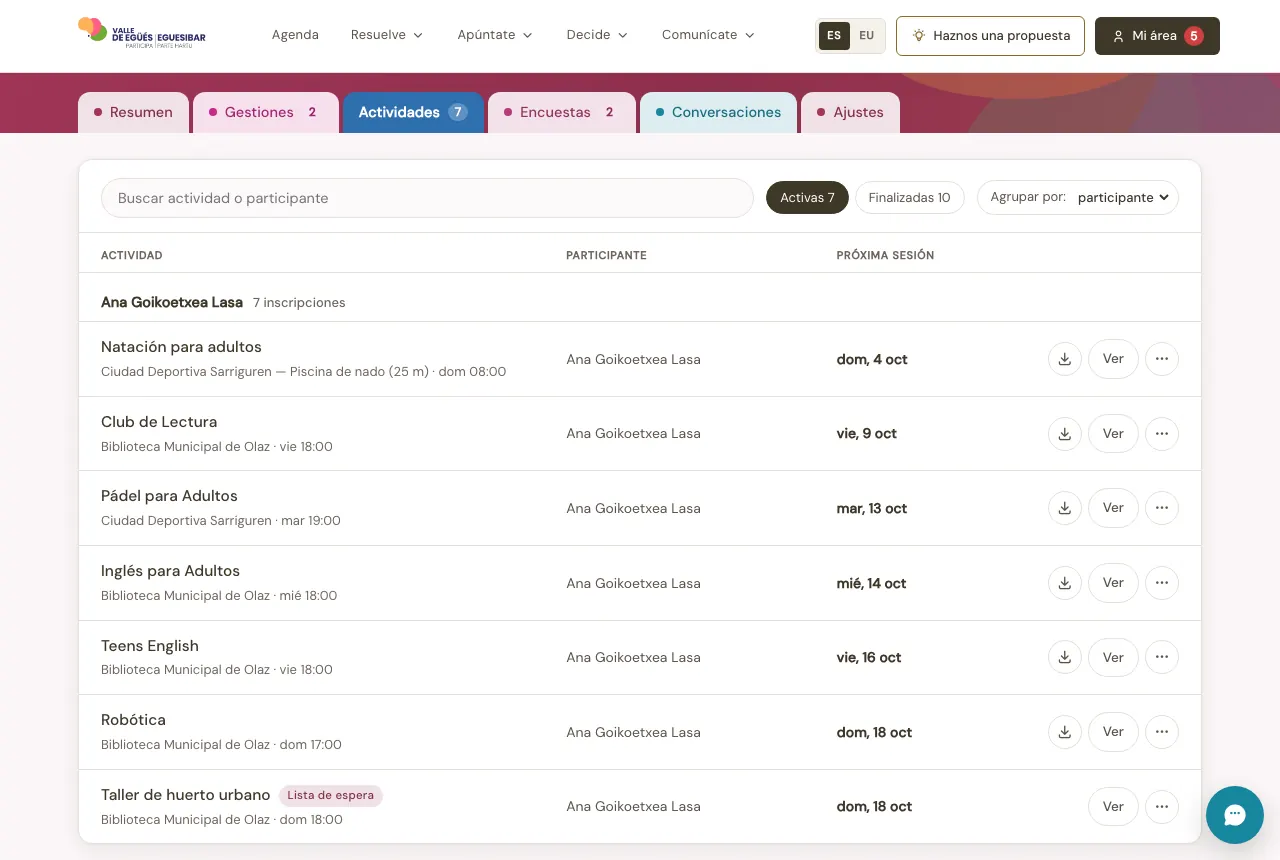Click the mar, 13 oct session date

tap(872, 508)
